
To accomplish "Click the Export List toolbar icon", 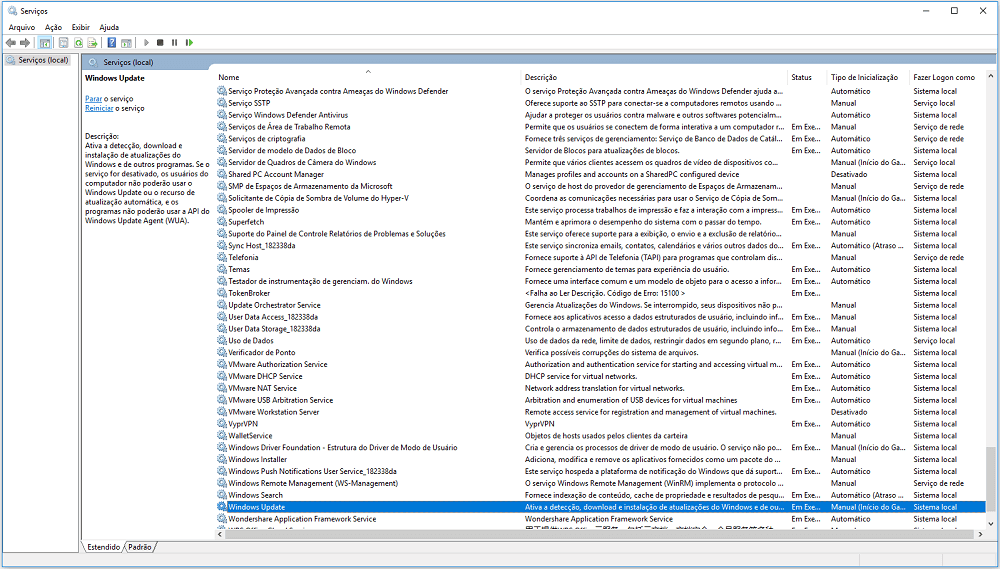I will [x=92, y=43].
